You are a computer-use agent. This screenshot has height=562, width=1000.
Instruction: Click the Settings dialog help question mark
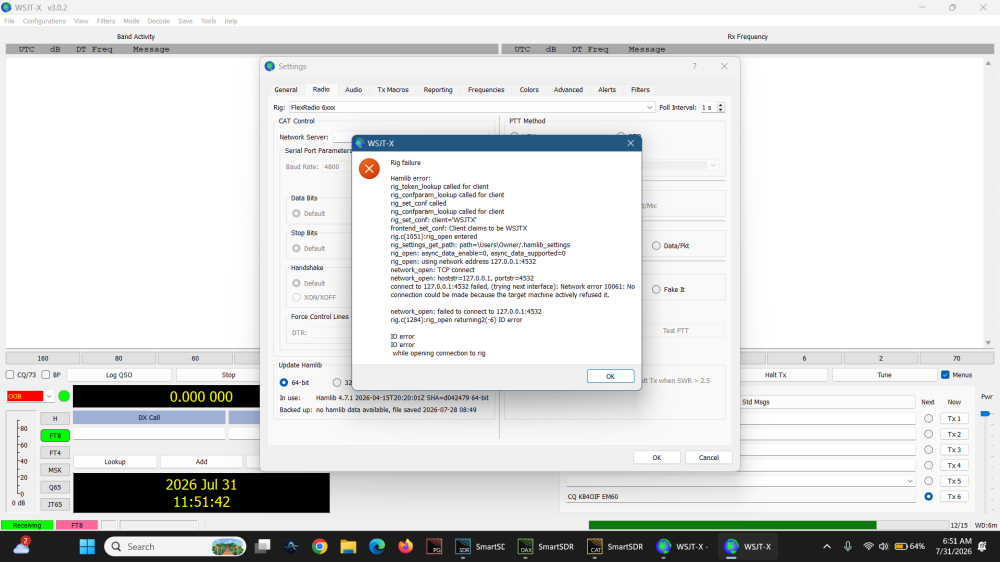tap(695, 66)
